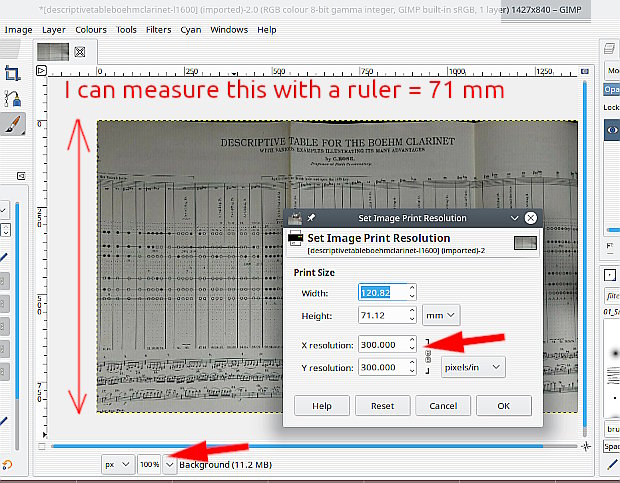Image resolution: width=620 pixels, height=483 pixels.
Task: Click the dialog image preview thumbnail
Action: pos(525,243)
